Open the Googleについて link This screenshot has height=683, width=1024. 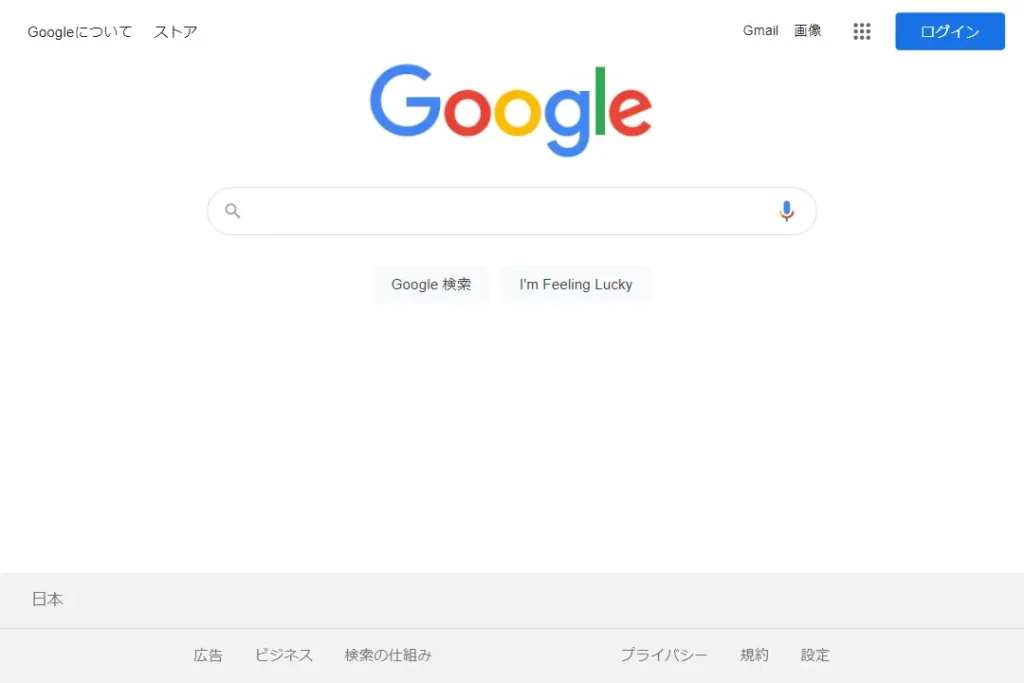click(x=80, y=32)
